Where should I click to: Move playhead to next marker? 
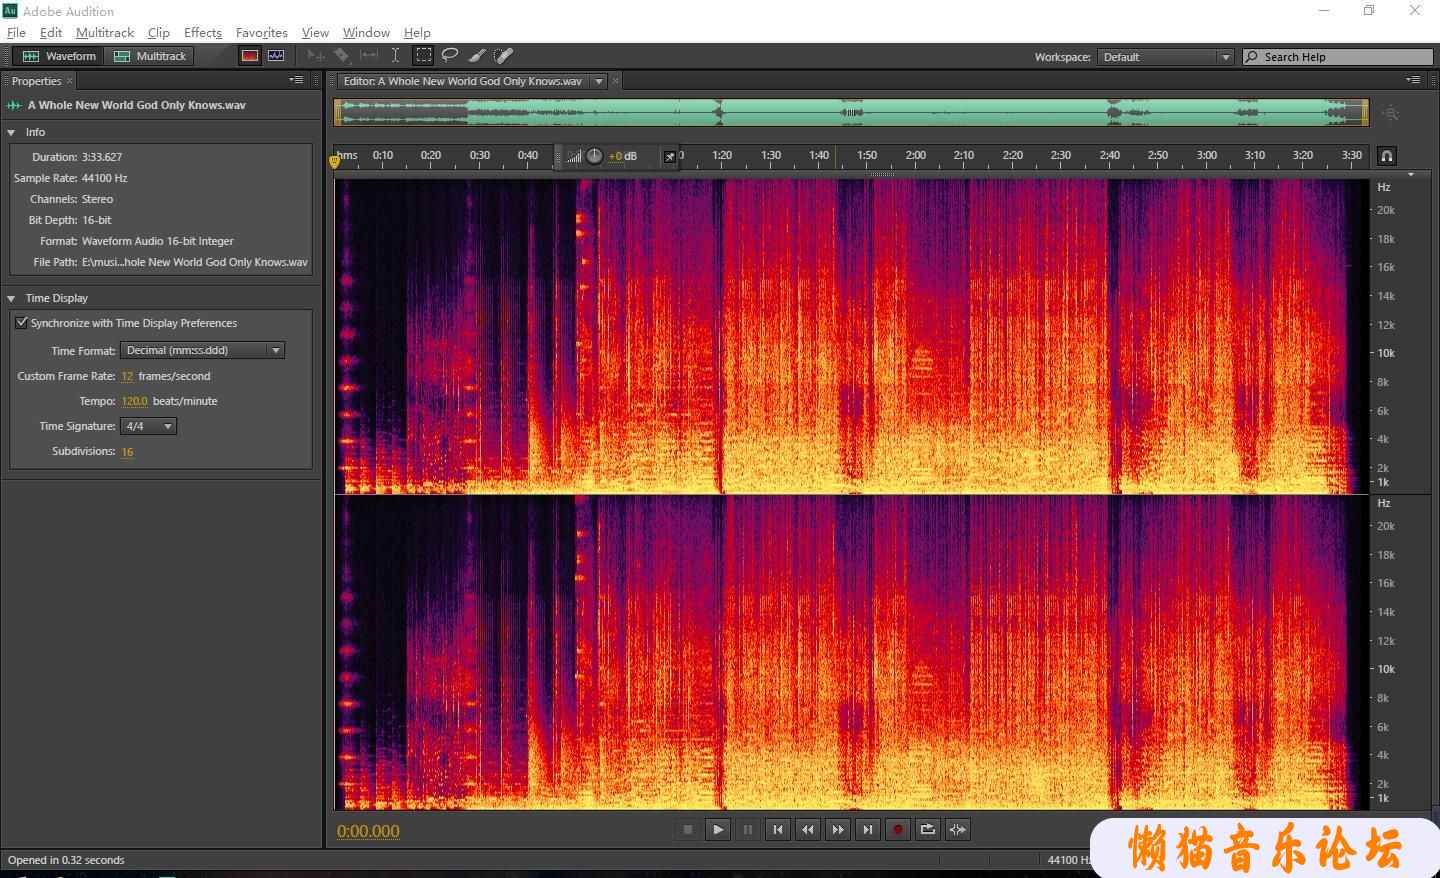(867, 829)
